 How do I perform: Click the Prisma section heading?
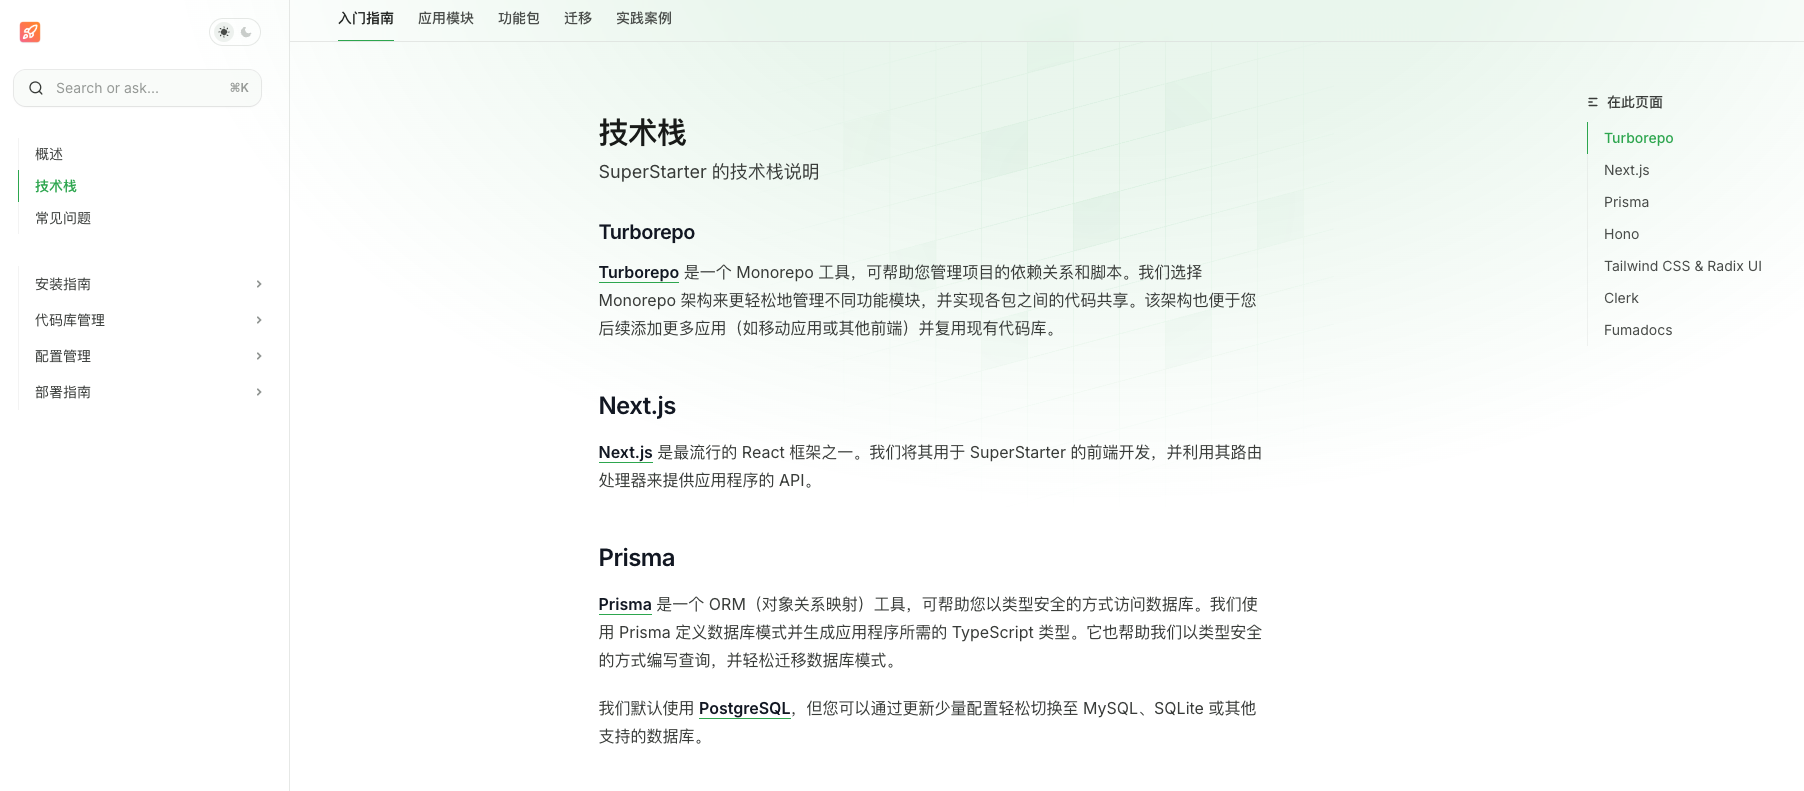pos(637,558)
